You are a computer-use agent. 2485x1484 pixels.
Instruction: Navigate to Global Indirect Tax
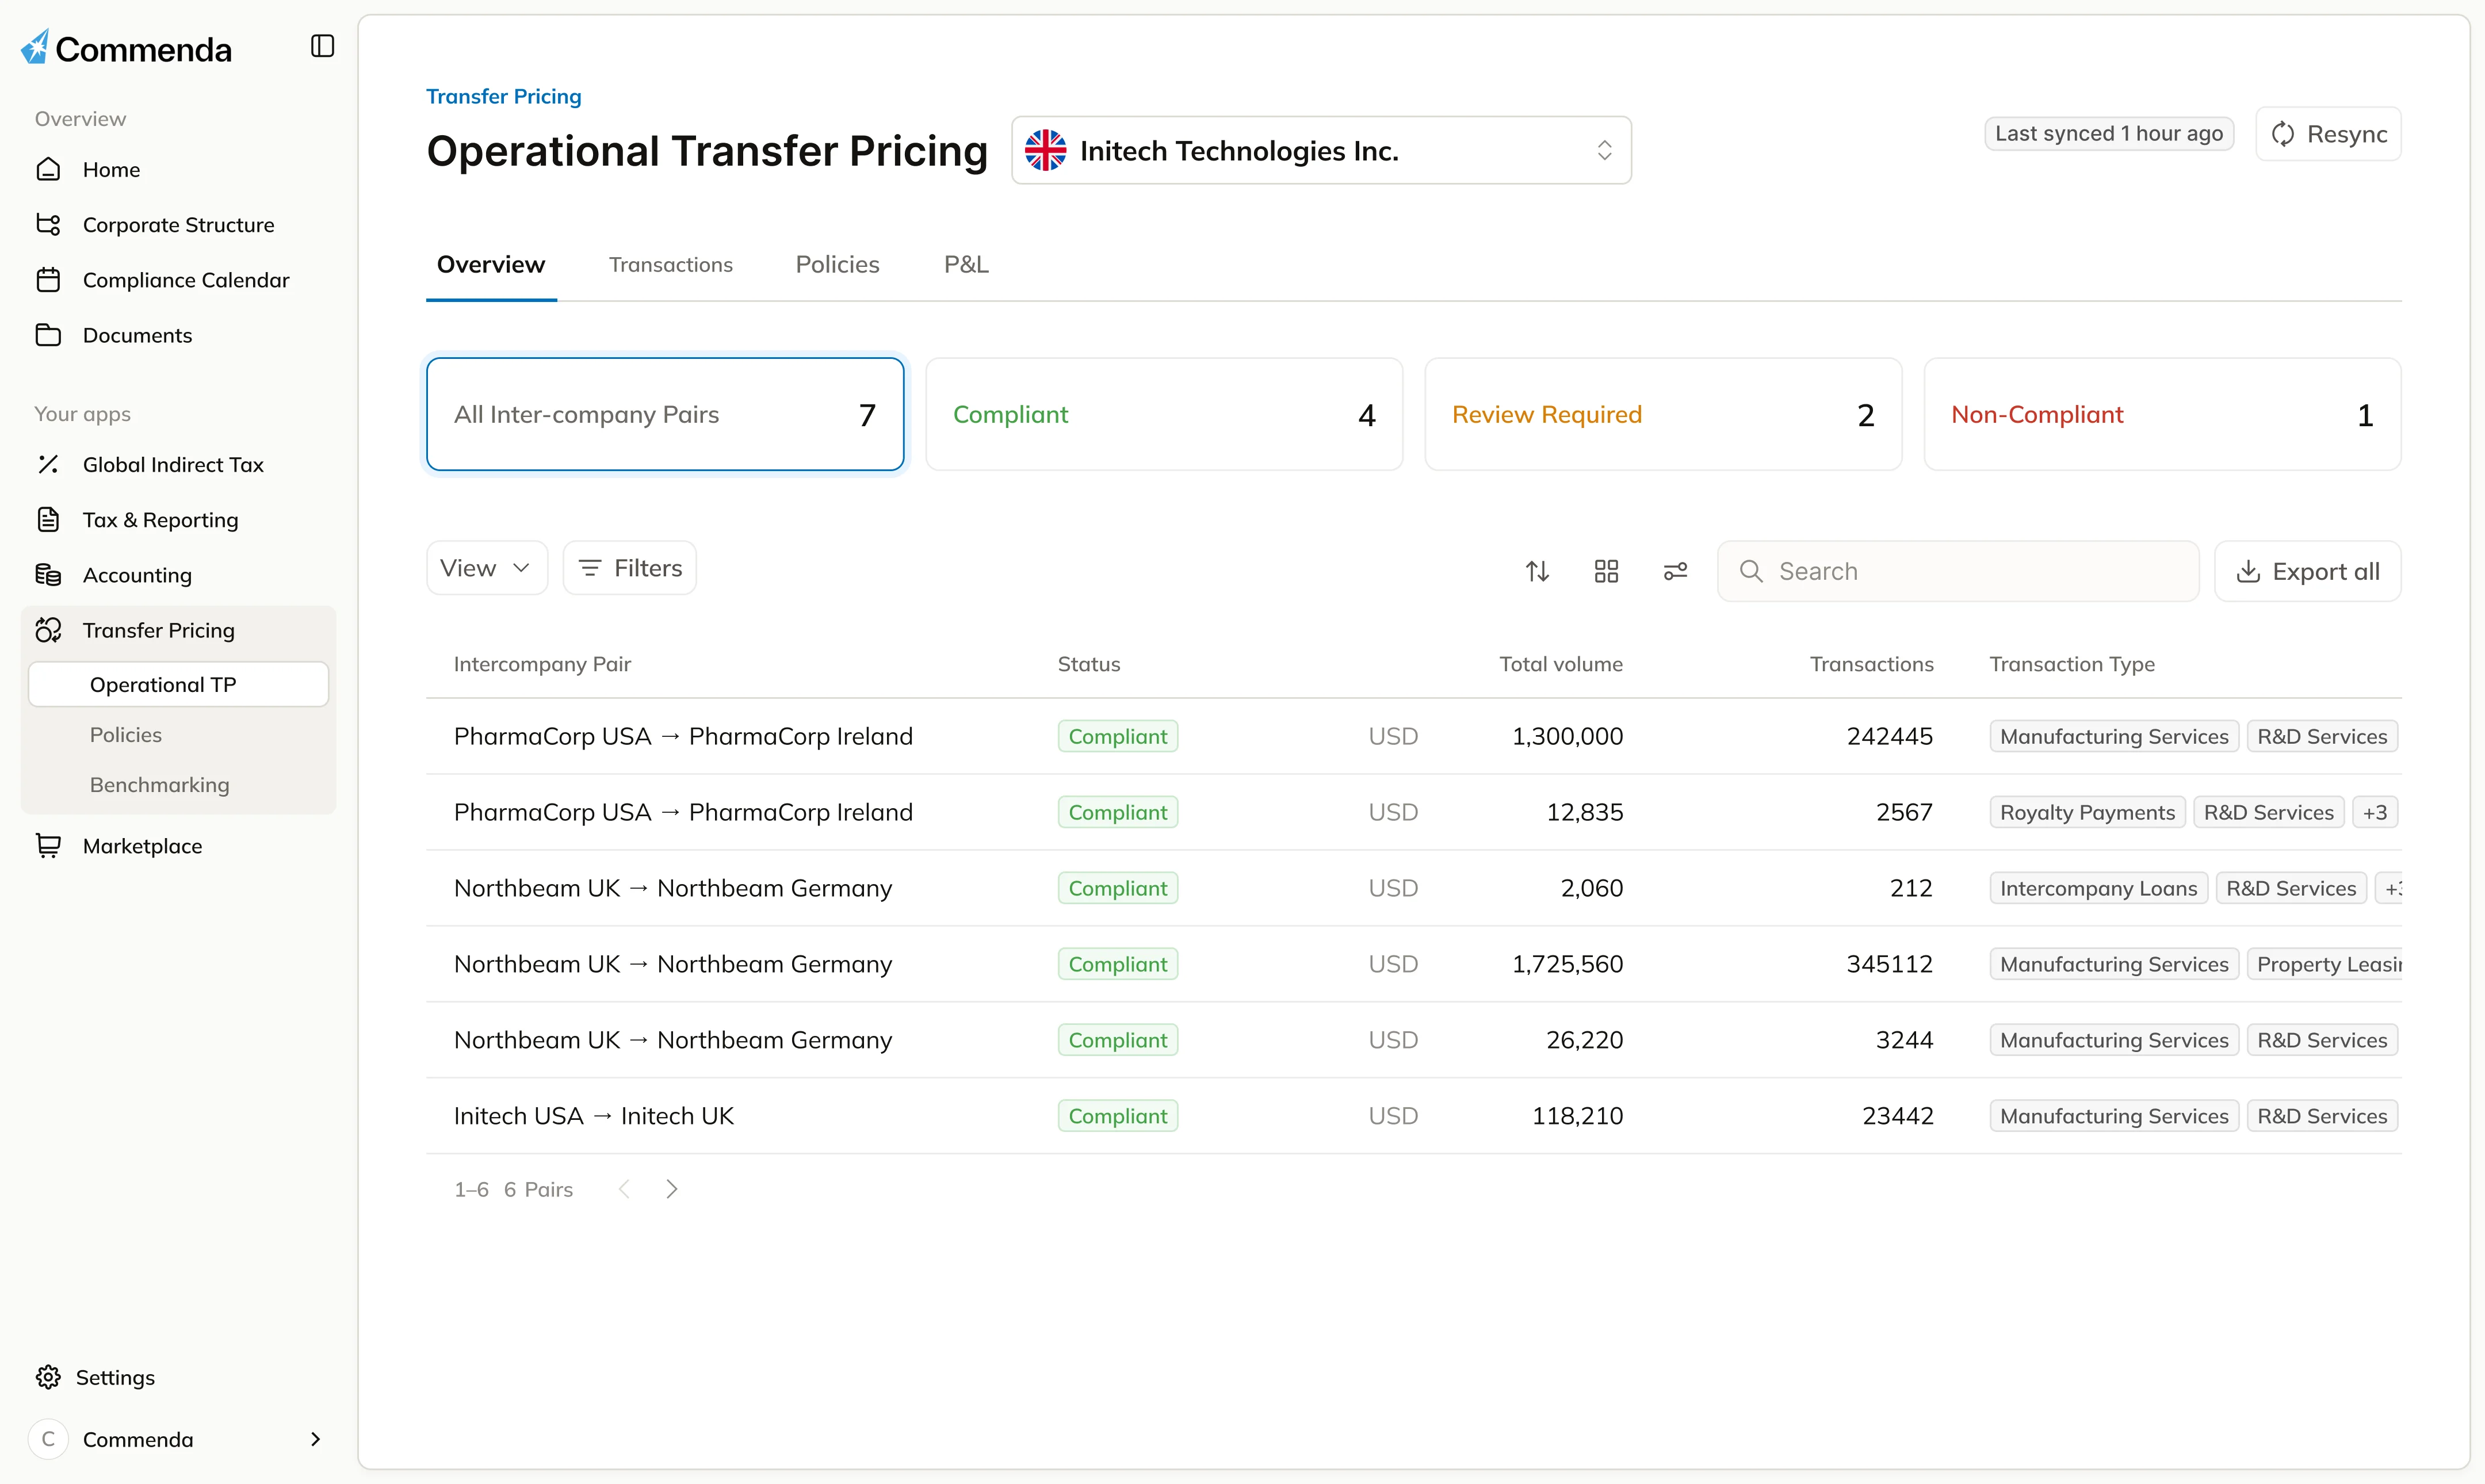pos(172,464)
